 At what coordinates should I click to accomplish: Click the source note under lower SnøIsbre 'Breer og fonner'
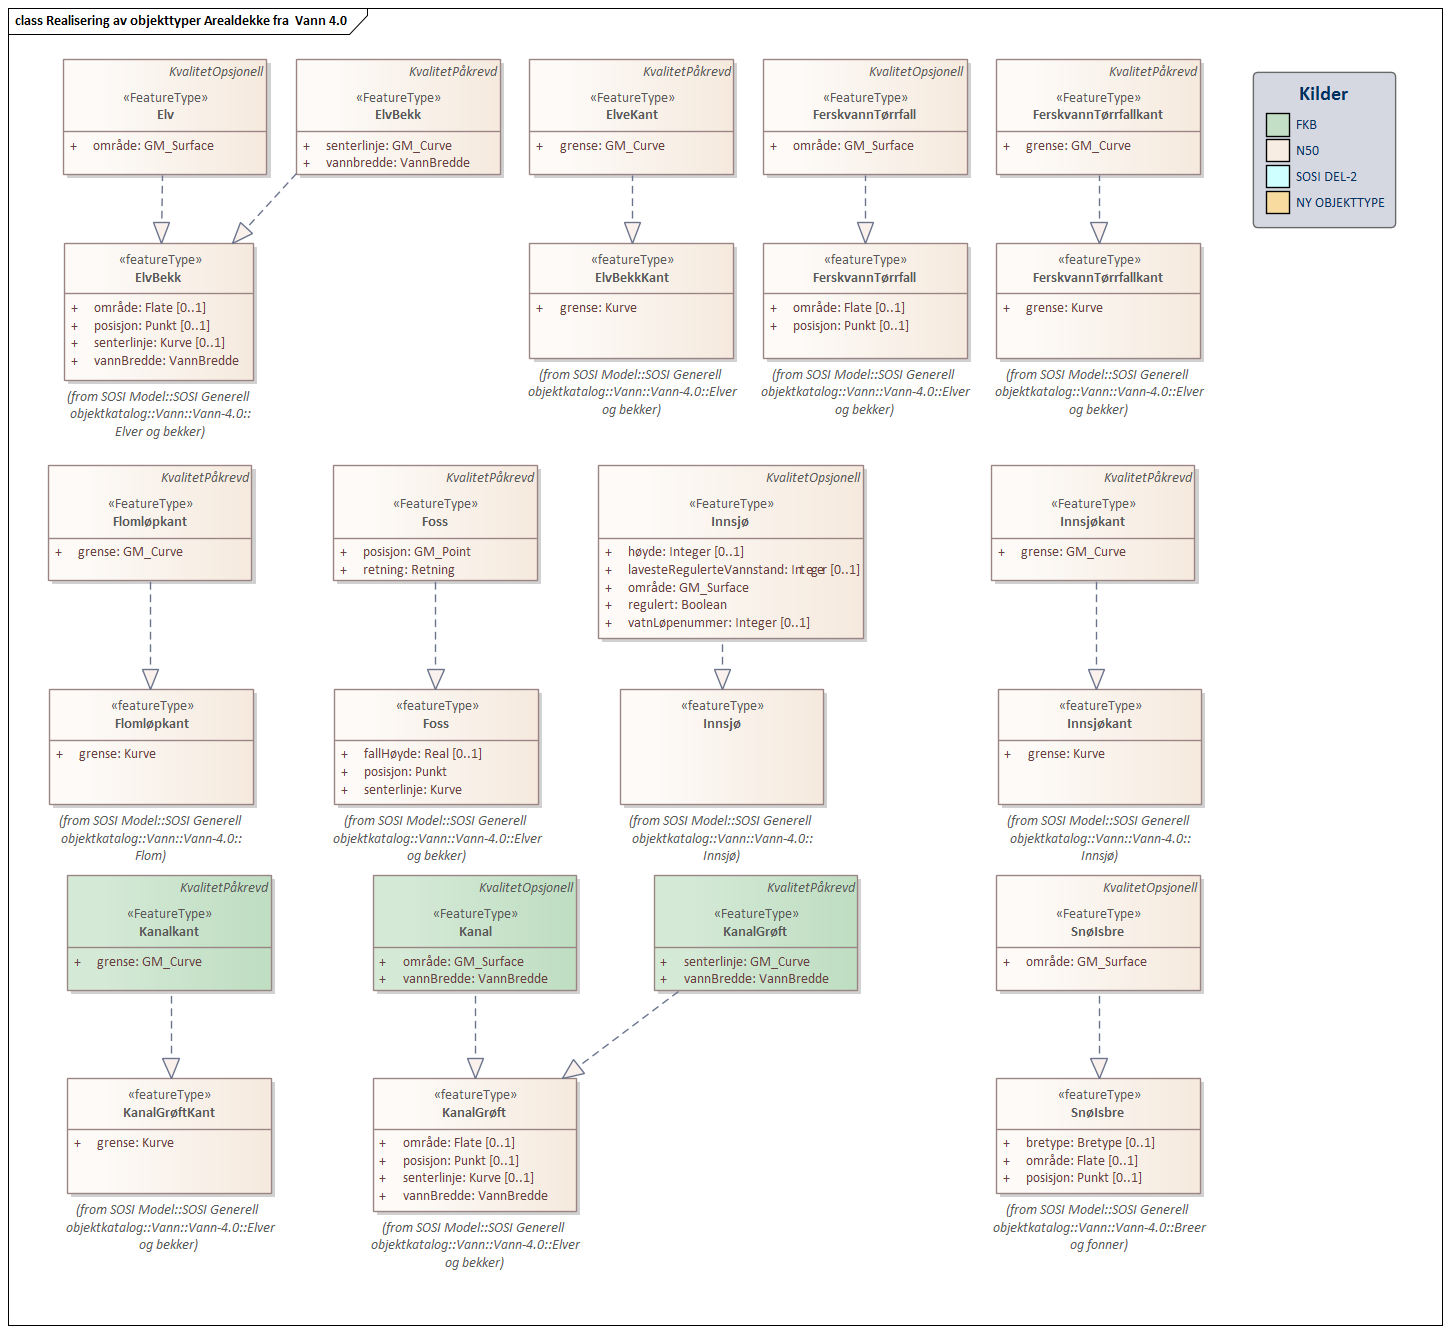[x=1099, y=1228]
